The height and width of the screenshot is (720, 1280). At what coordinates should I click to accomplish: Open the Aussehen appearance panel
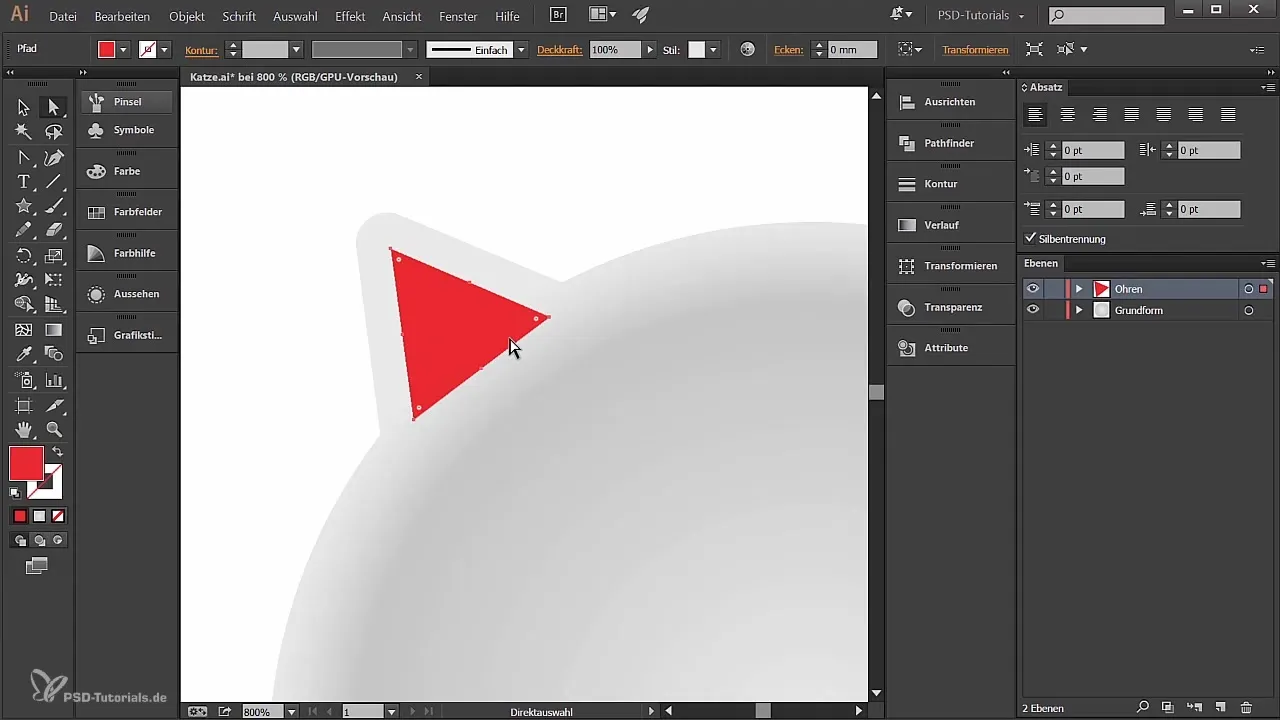click(127, 294)
